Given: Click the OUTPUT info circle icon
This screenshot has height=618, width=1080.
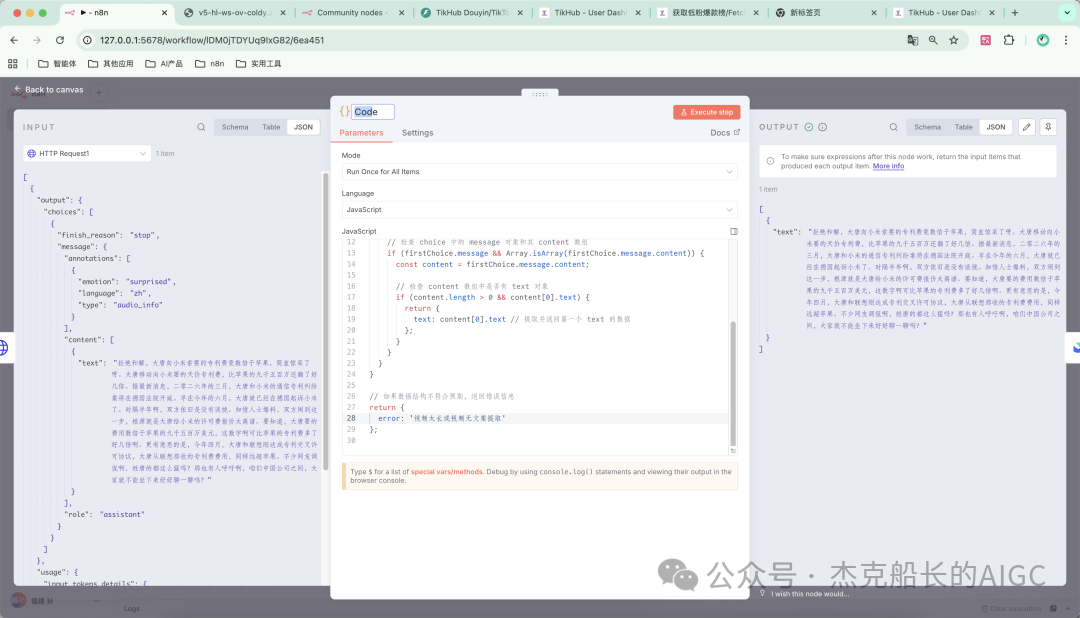Looking at the screenshot, I should coord(822,127).
